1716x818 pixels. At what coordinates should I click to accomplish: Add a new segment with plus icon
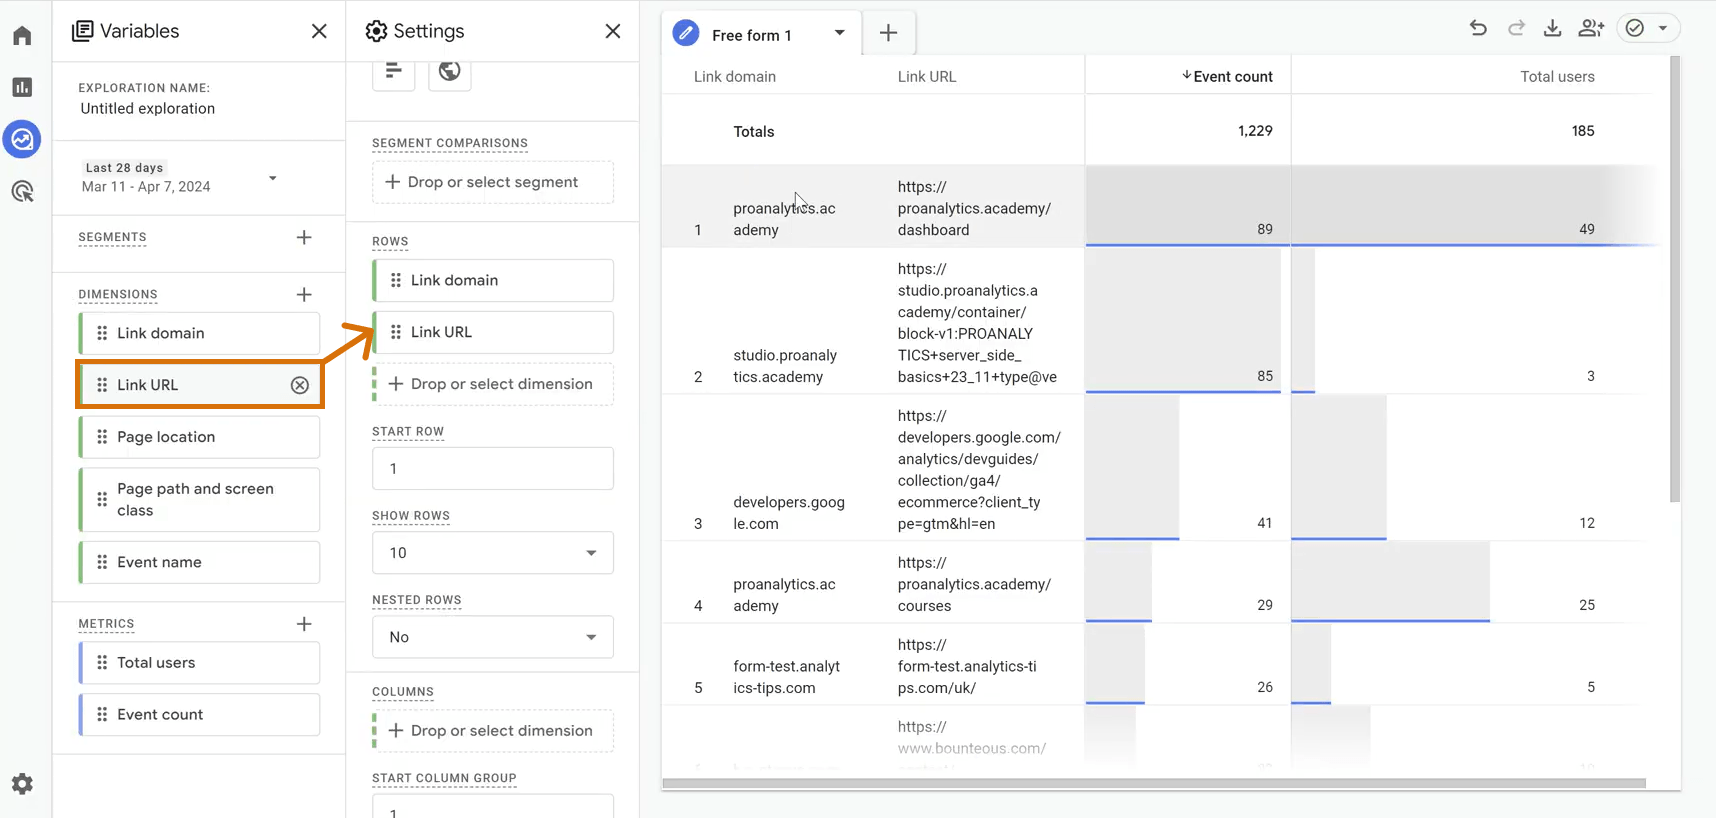[x=304, y=237]
